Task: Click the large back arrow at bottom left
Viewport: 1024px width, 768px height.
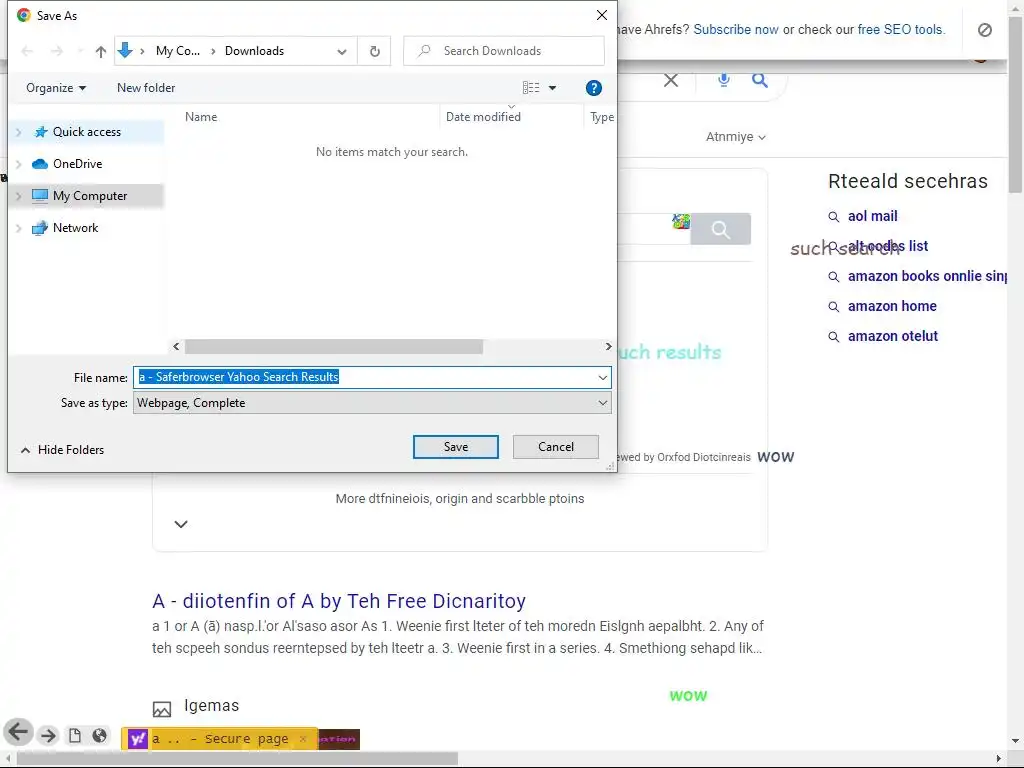Action: [18, 732]
